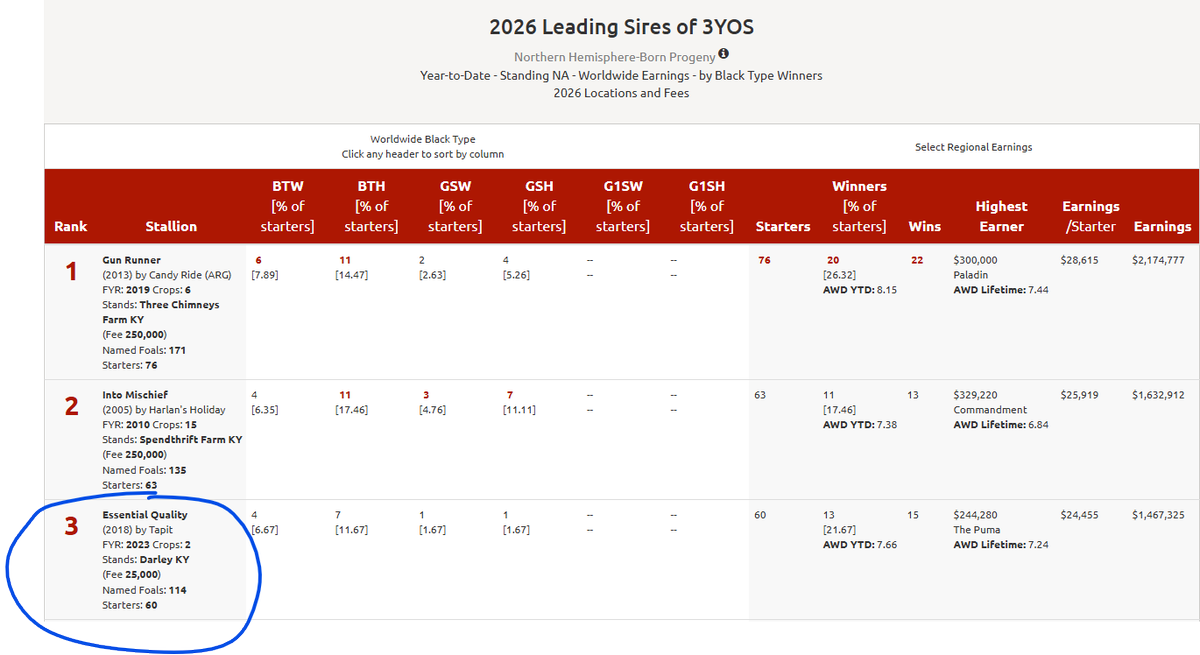Sort by Highest Earner column

click(1001, 216)
